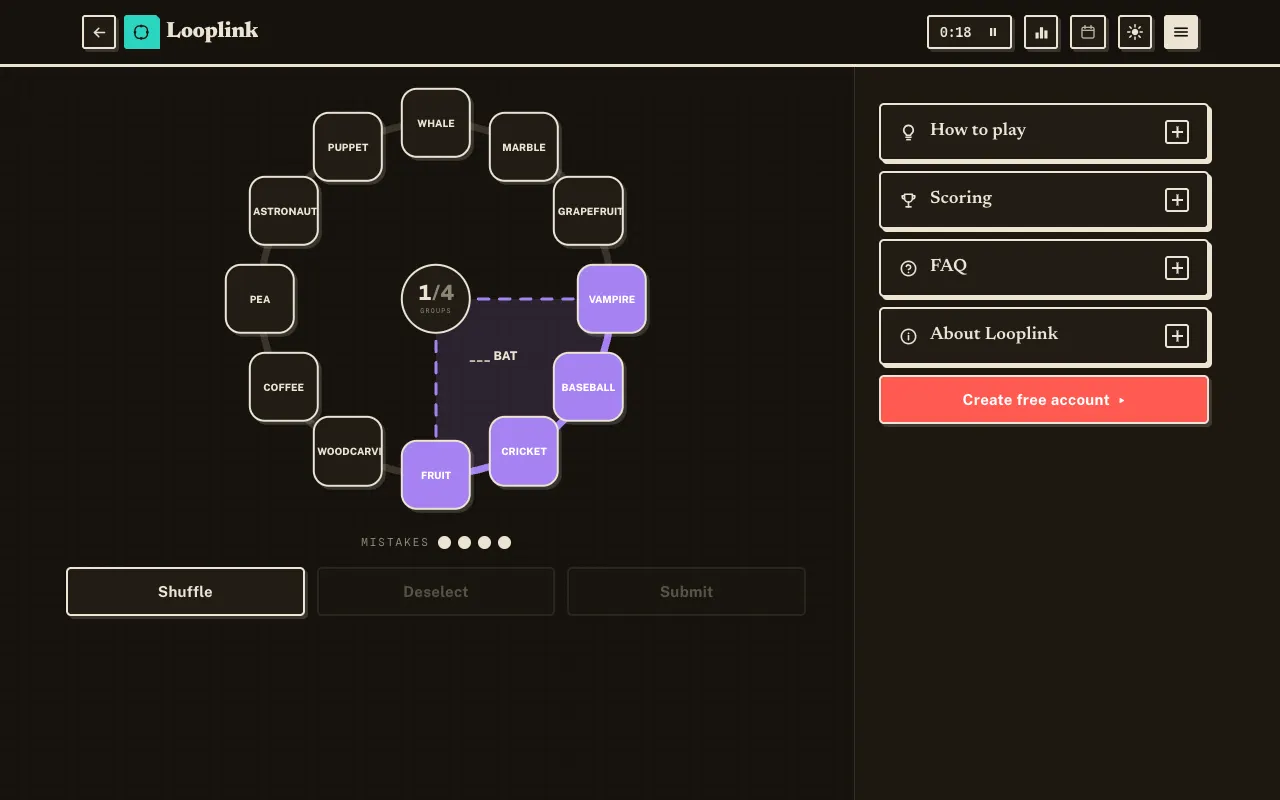
Task: Select the ASTRONAUT tile
Action: tap(284, 211)
